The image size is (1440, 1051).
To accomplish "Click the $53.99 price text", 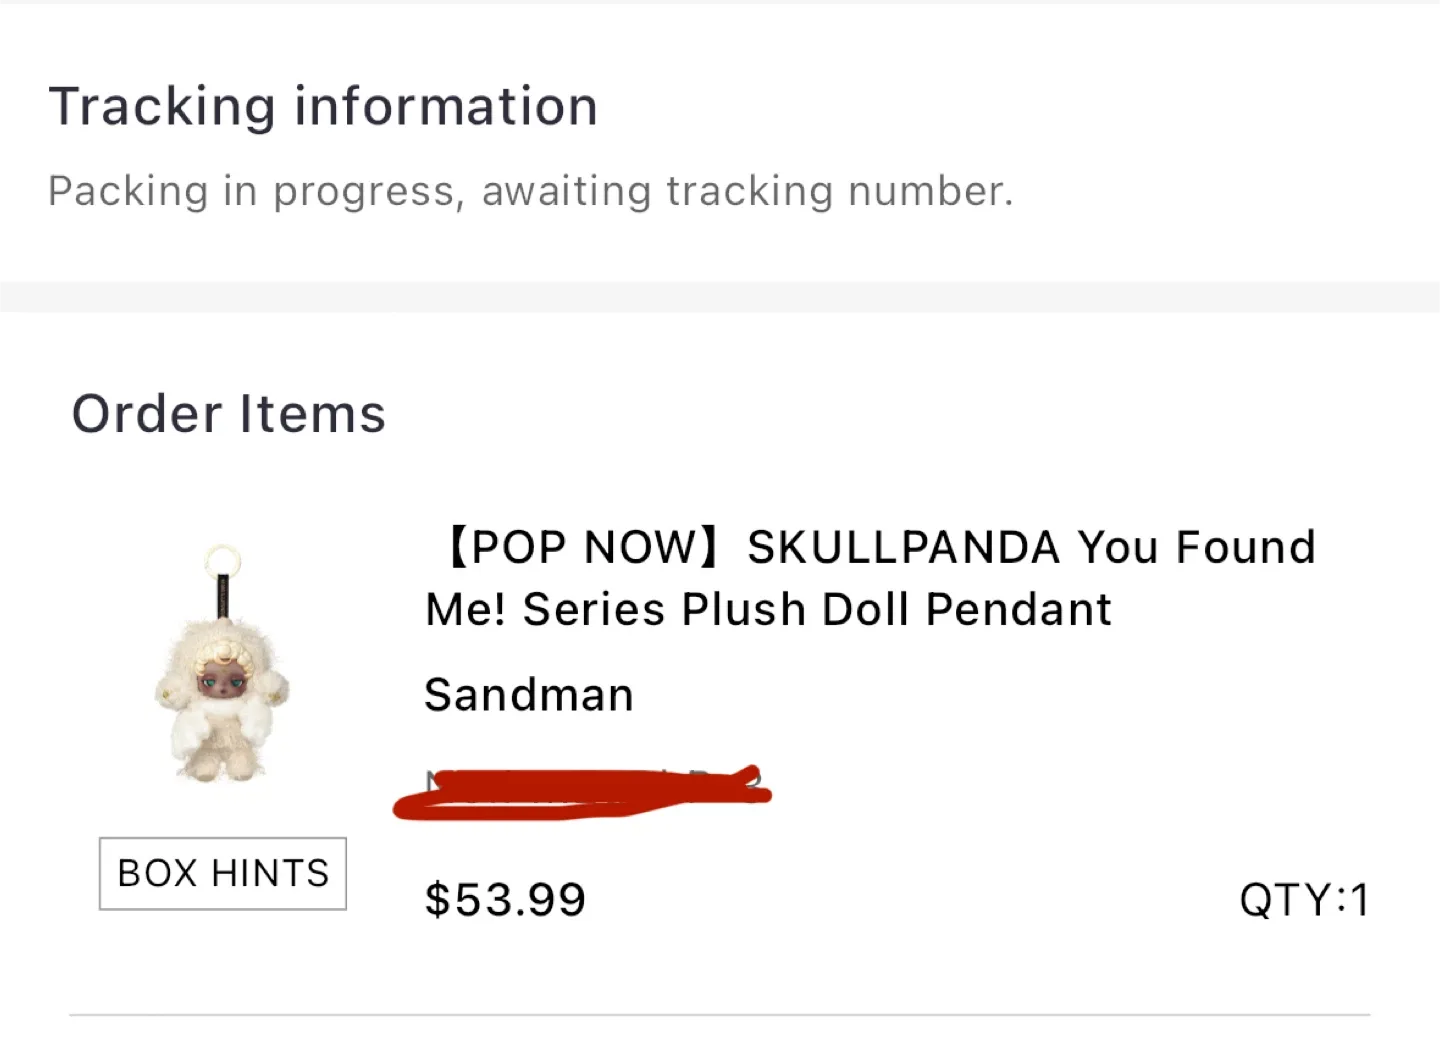I will 504,898.
